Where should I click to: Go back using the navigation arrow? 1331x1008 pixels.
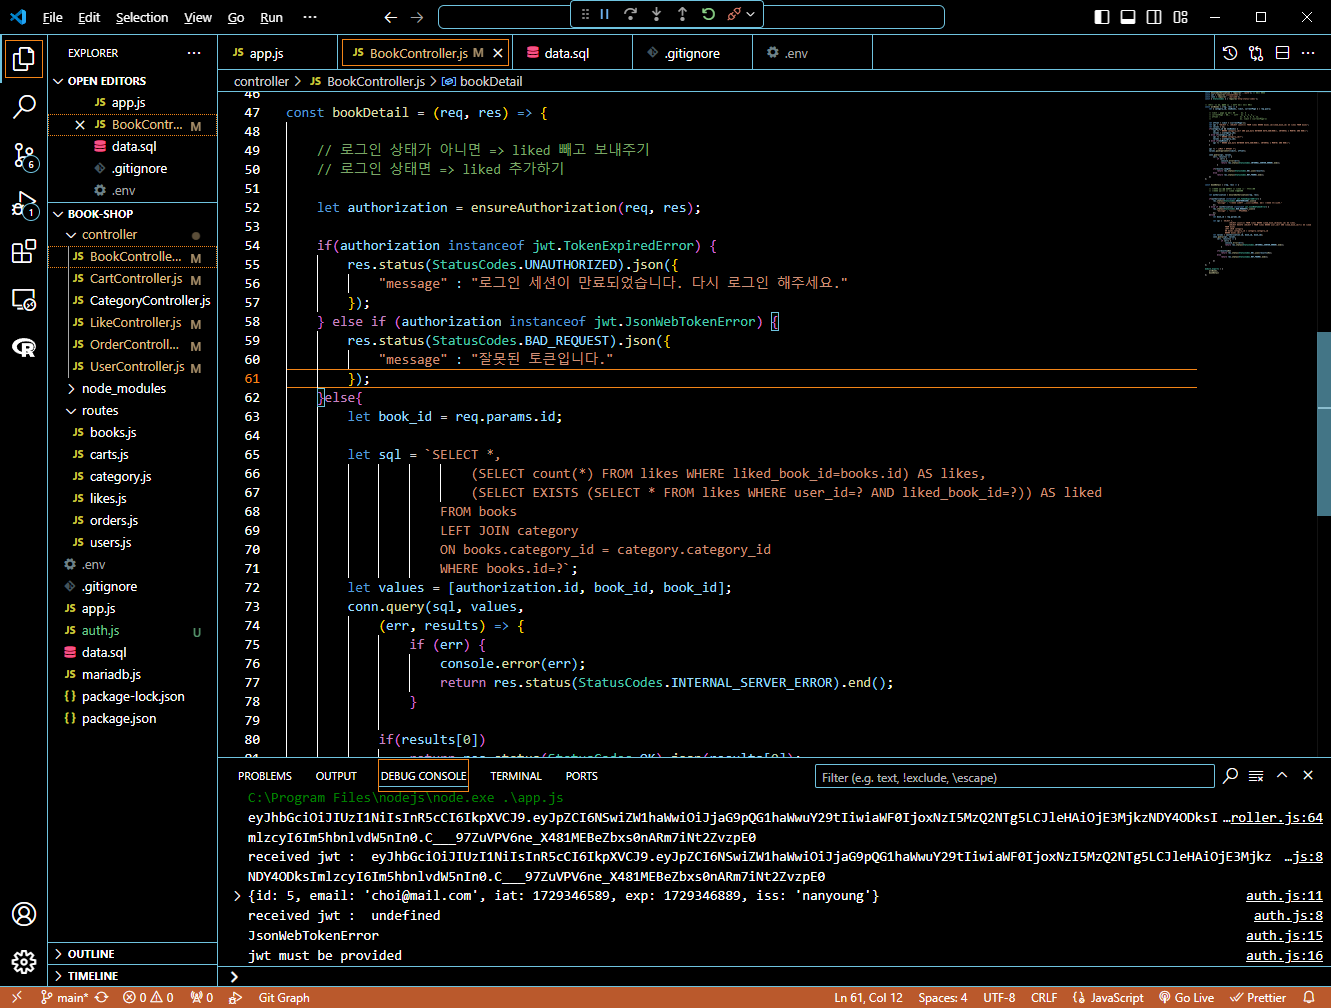[x=391, y=17]
